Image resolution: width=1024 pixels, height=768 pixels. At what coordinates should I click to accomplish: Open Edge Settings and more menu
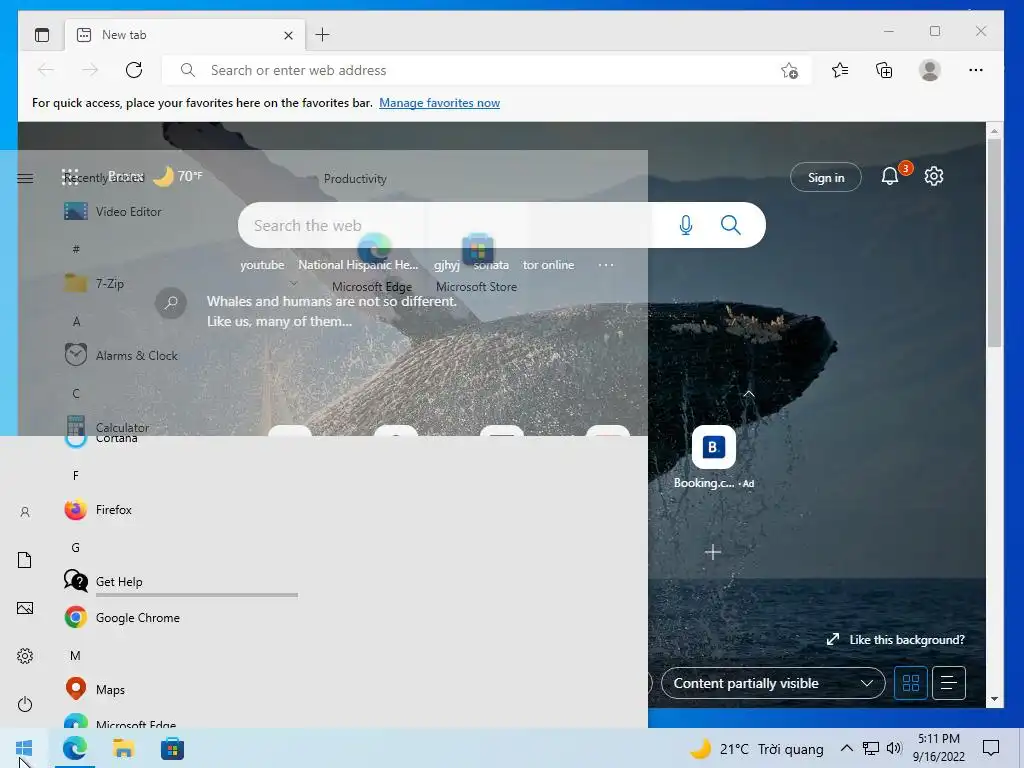point(976,70)
